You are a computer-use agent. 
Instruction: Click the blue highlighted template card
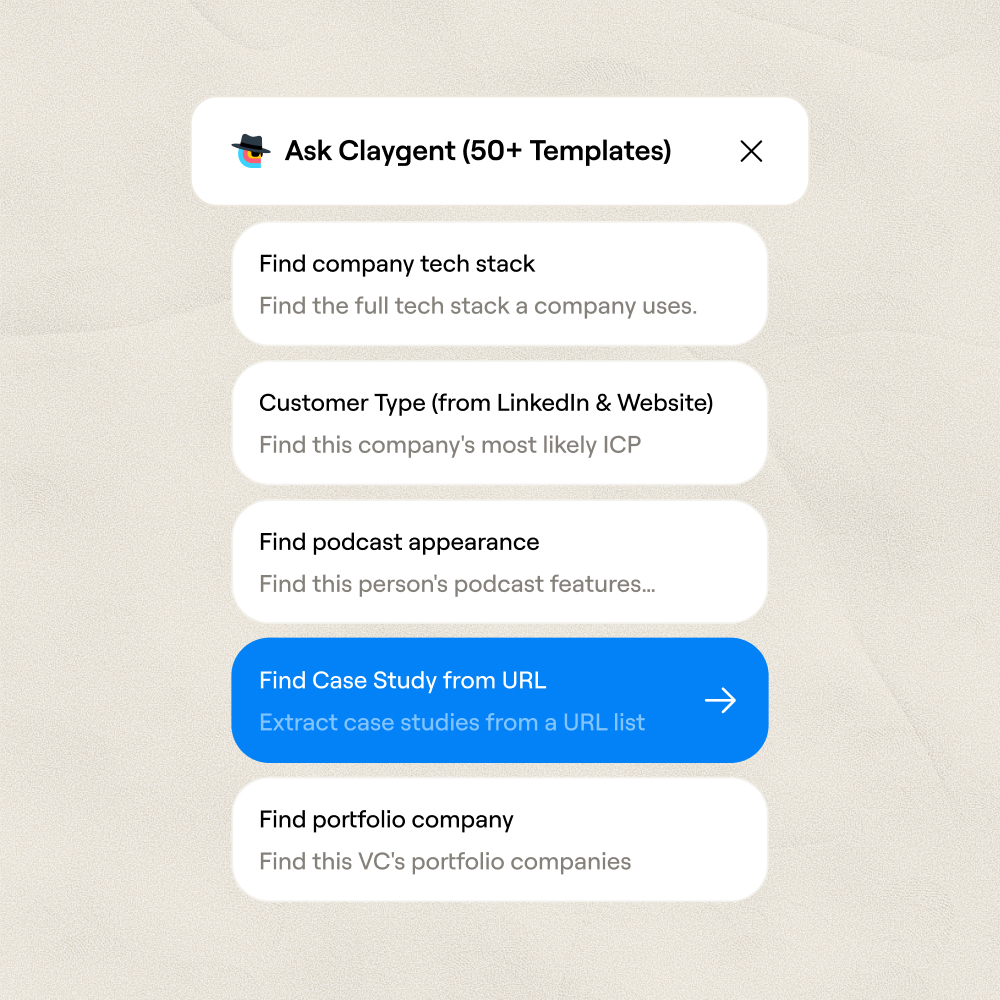[499, 700]
